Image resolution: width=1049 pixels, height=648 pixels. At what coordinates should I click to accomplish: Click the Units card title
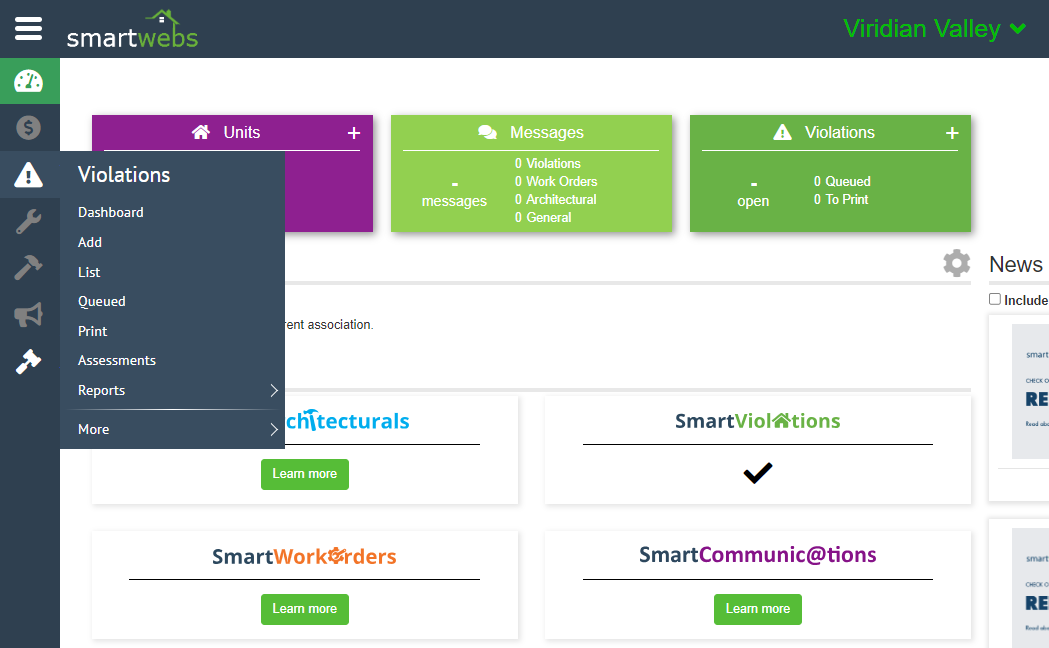tap(242, 132)
